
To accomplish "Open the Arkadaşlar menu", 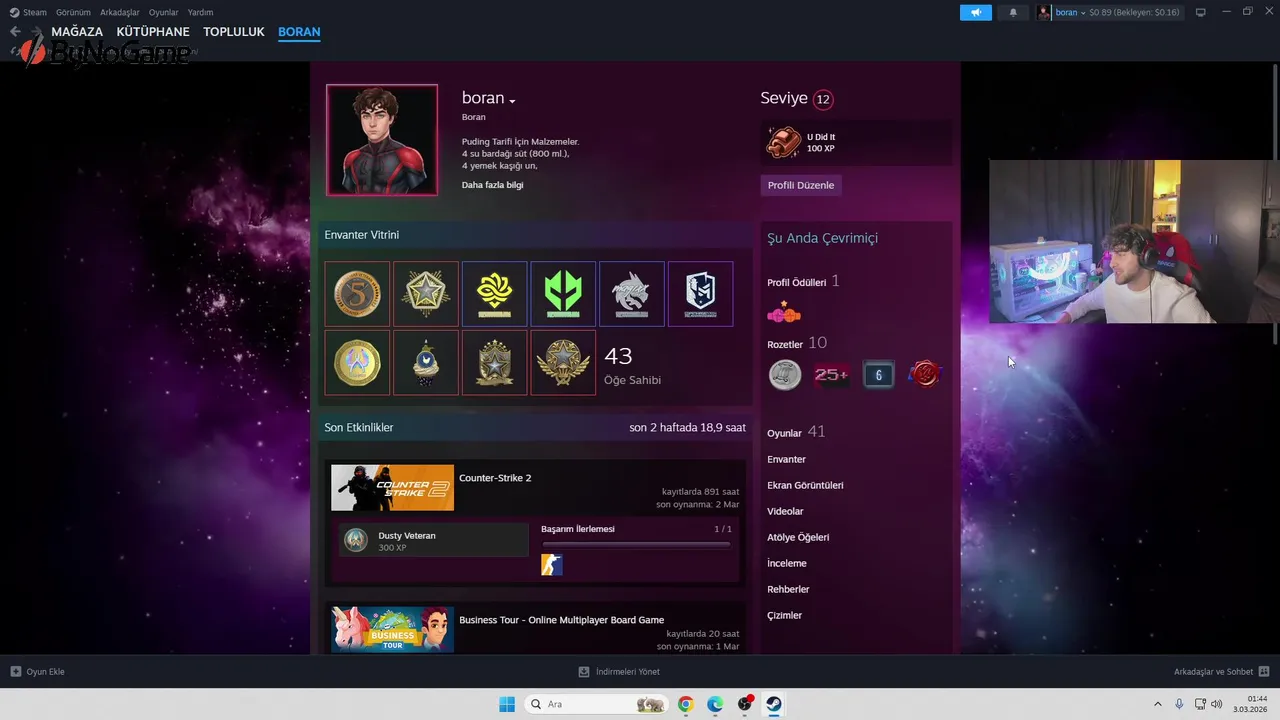I will pos(120,12).
